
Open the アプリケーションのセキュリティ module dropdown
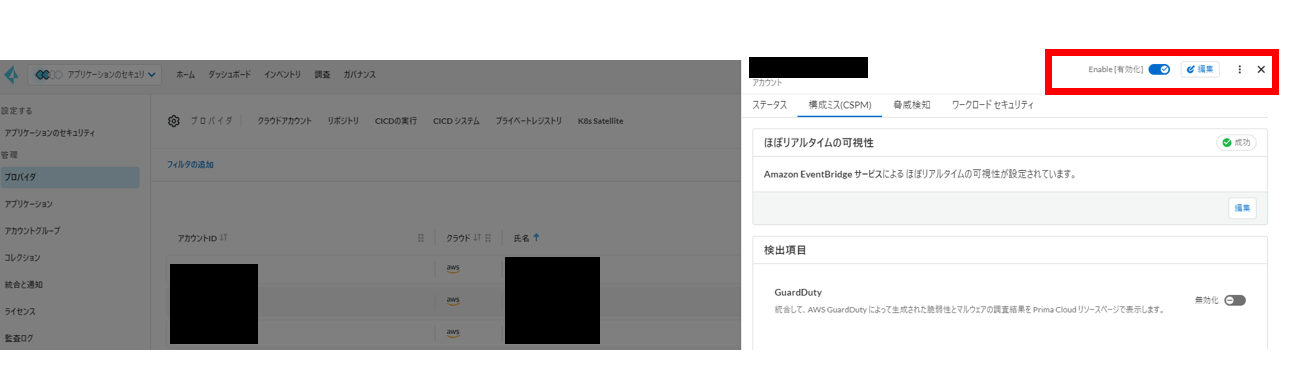pos(95,75)
